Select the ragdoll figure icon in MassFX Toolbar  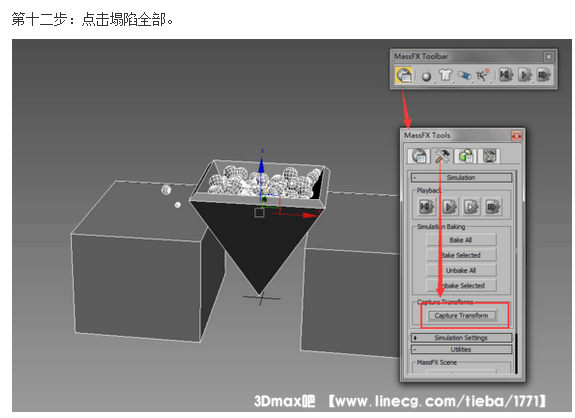(483, 75)
